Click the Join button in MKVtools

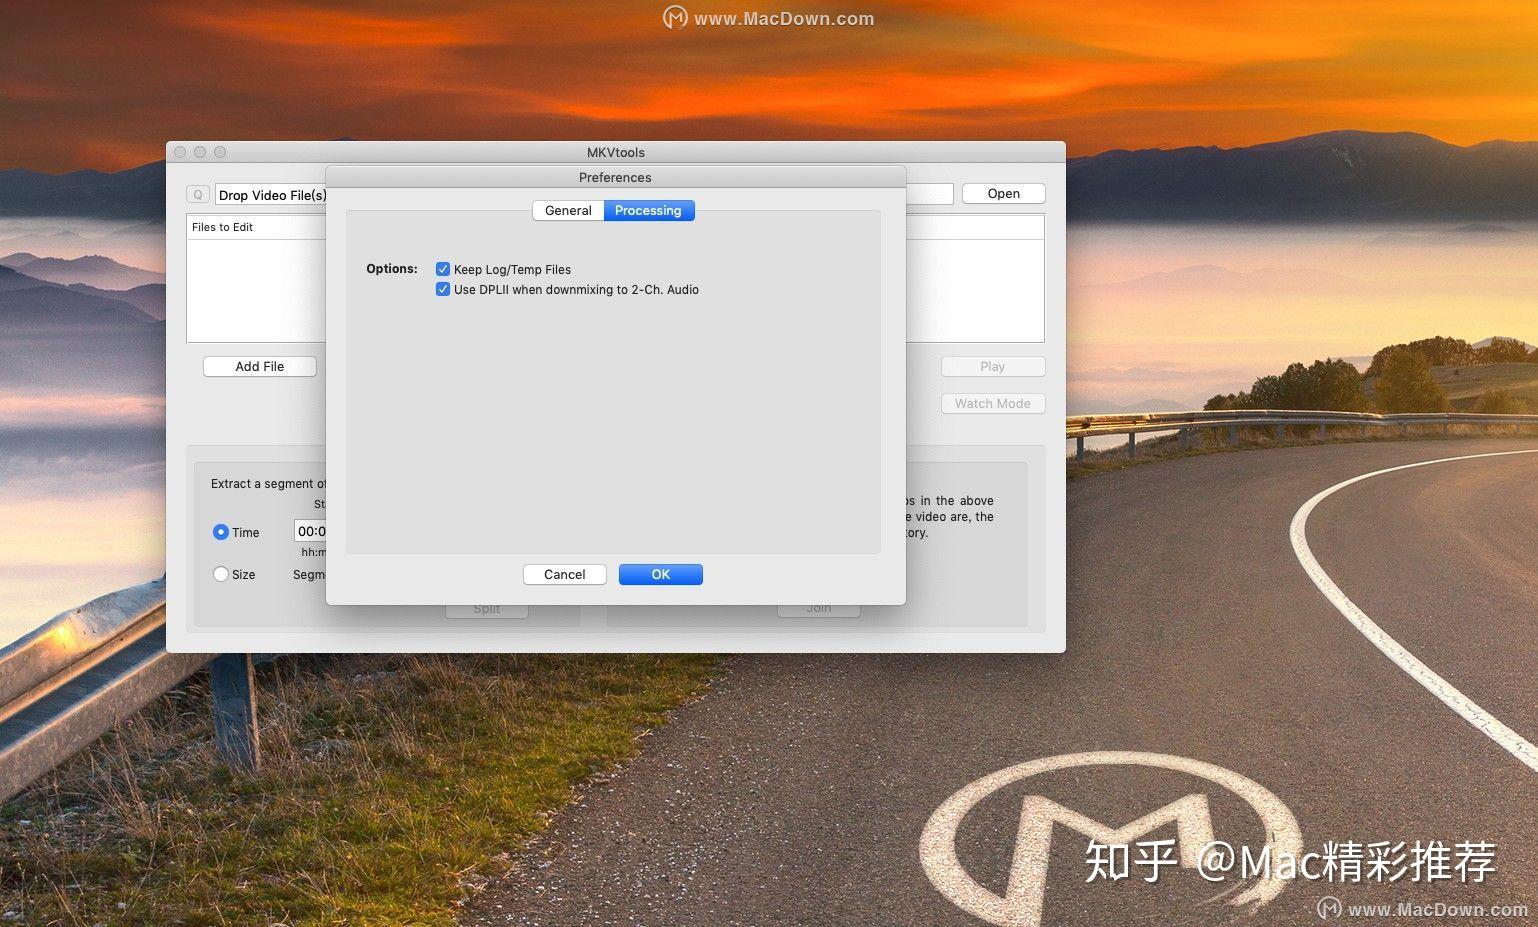click(x=819, y=608)
